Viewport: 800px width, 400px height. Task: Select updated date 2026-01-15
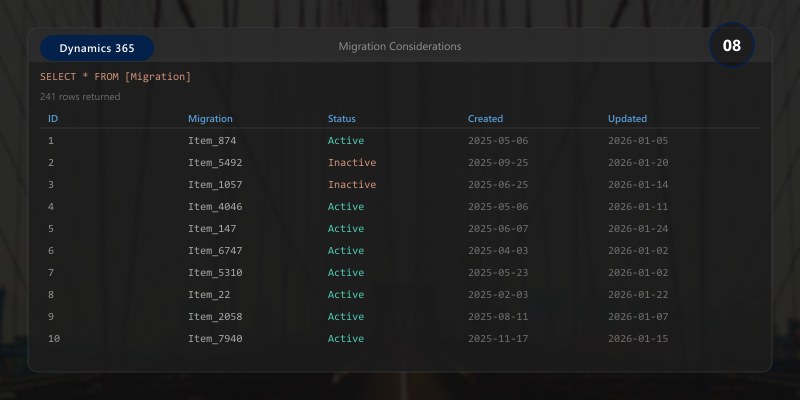pos(638,338)
